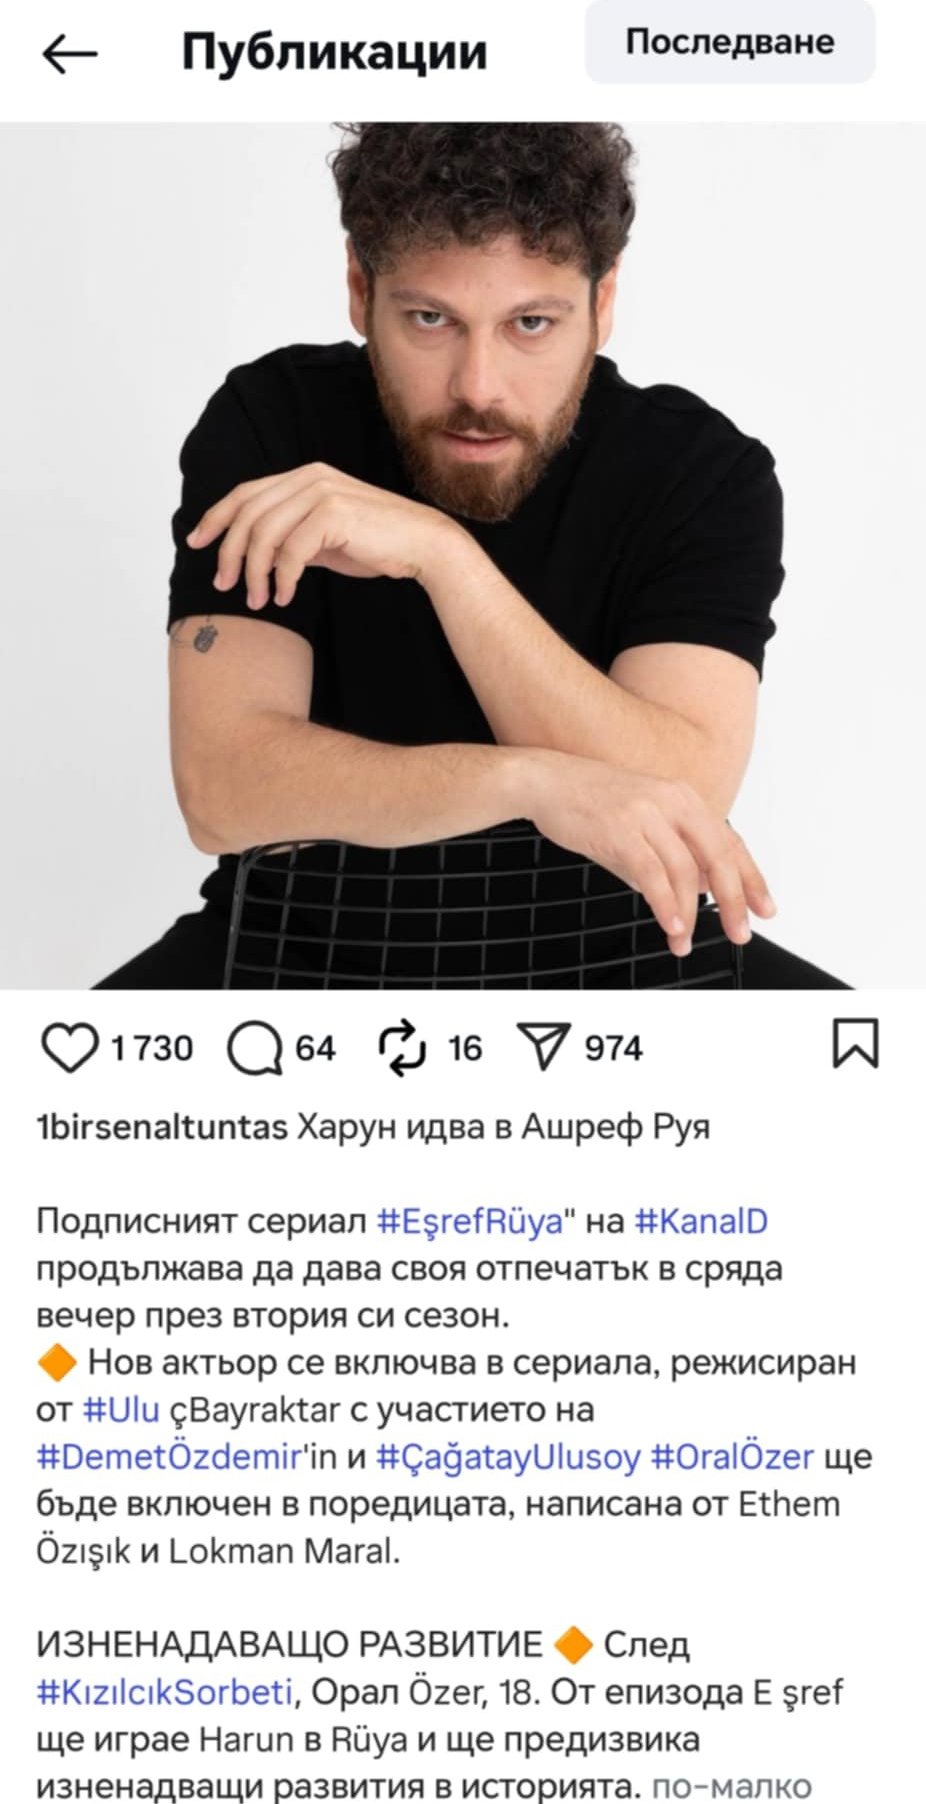926x1804 pixels.
Task: Tap the back arrow icon
Action: (70, 54)
